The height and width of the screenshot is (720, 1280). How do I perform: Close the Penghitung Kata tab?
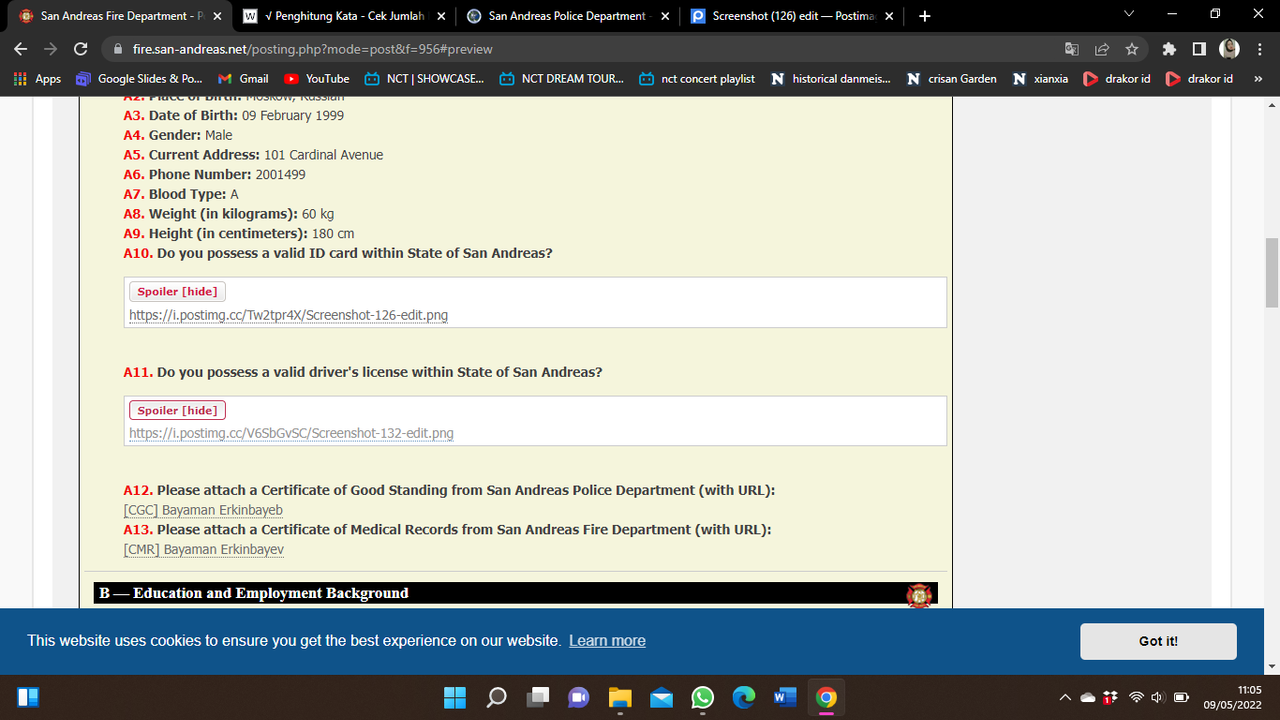point(441,16)
